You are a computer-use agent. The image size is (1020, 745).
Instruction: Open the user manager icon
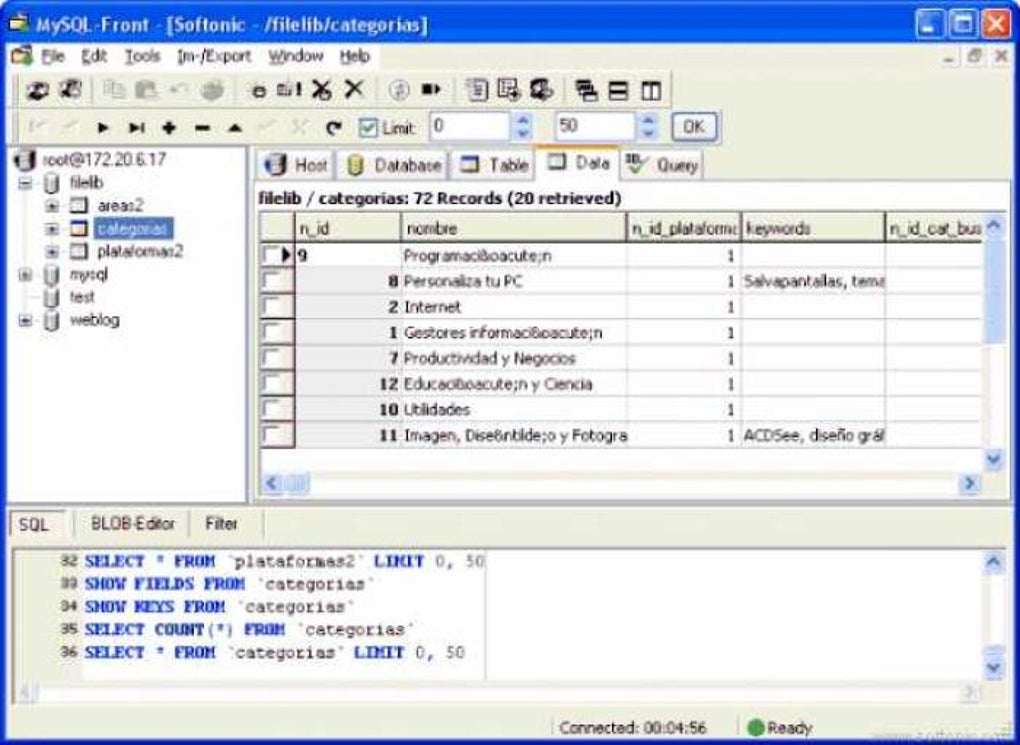[541, 90]
